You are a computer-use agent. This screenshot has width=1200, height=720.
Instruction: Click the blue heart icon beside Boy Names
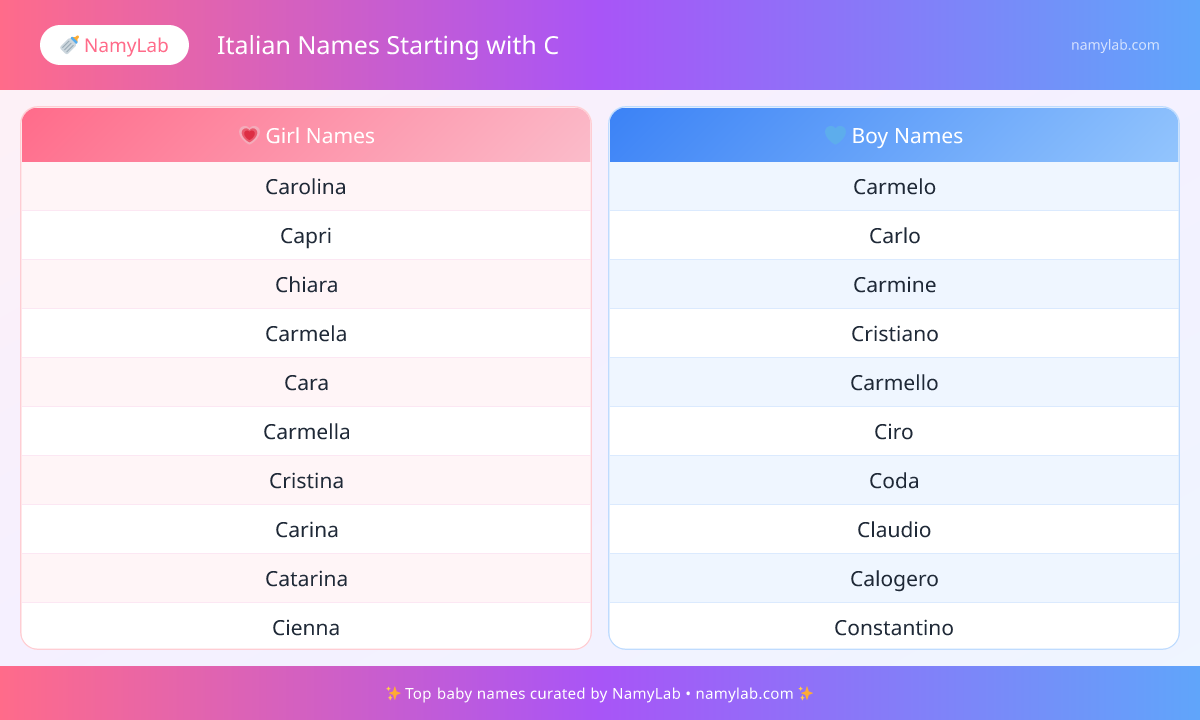(x=835, y=135)
